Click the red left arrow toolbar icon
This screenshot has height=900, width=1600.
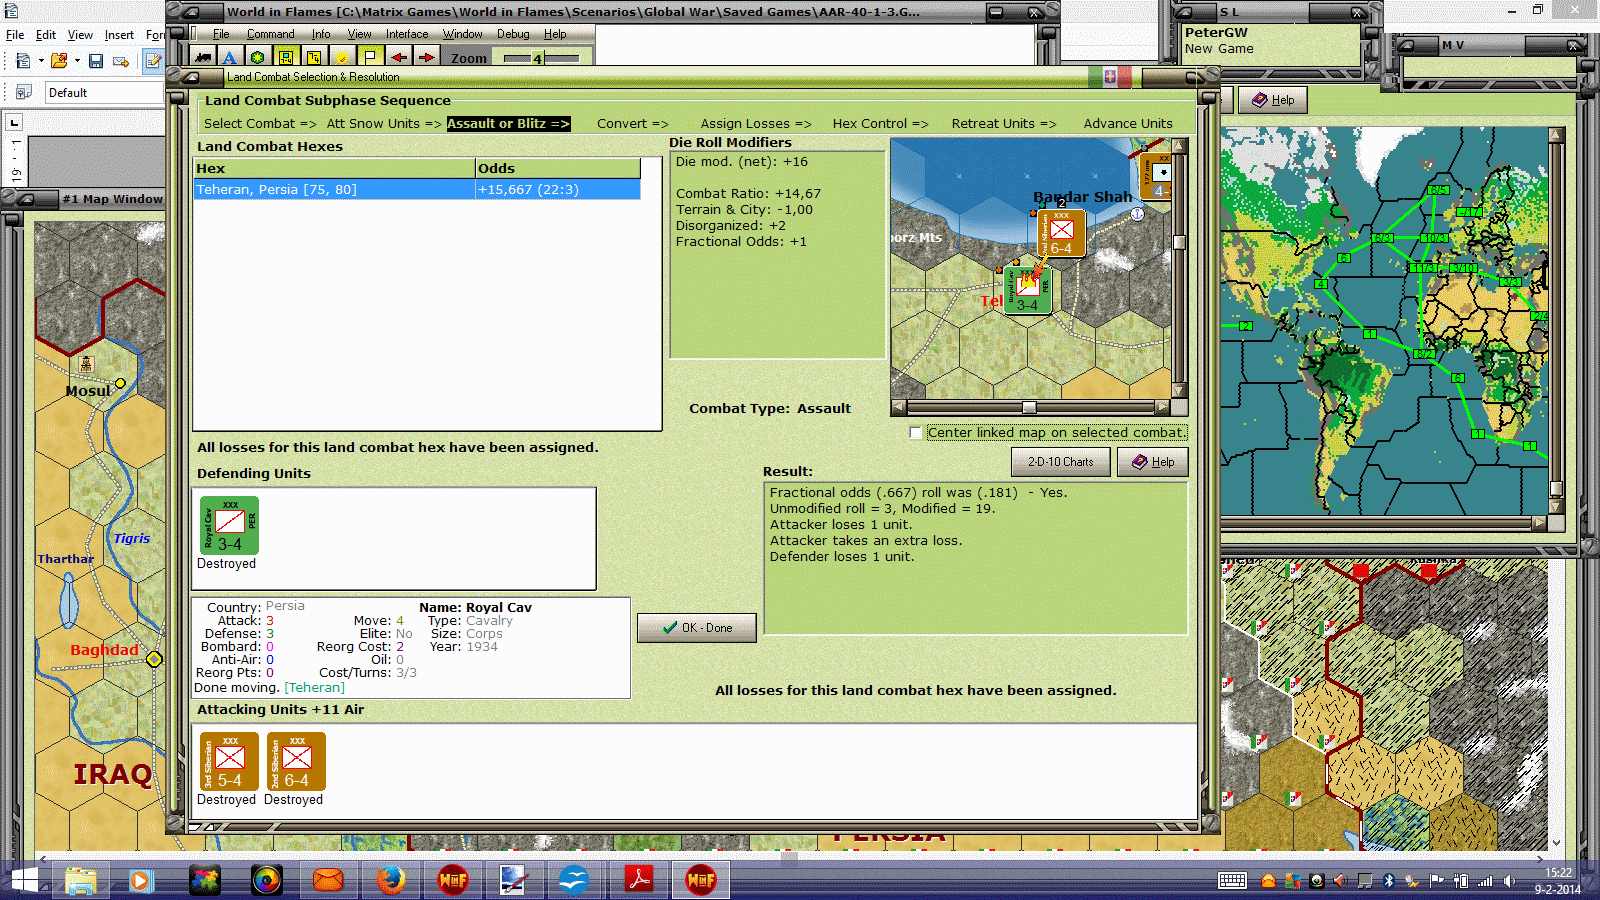(x=398, y=58)
